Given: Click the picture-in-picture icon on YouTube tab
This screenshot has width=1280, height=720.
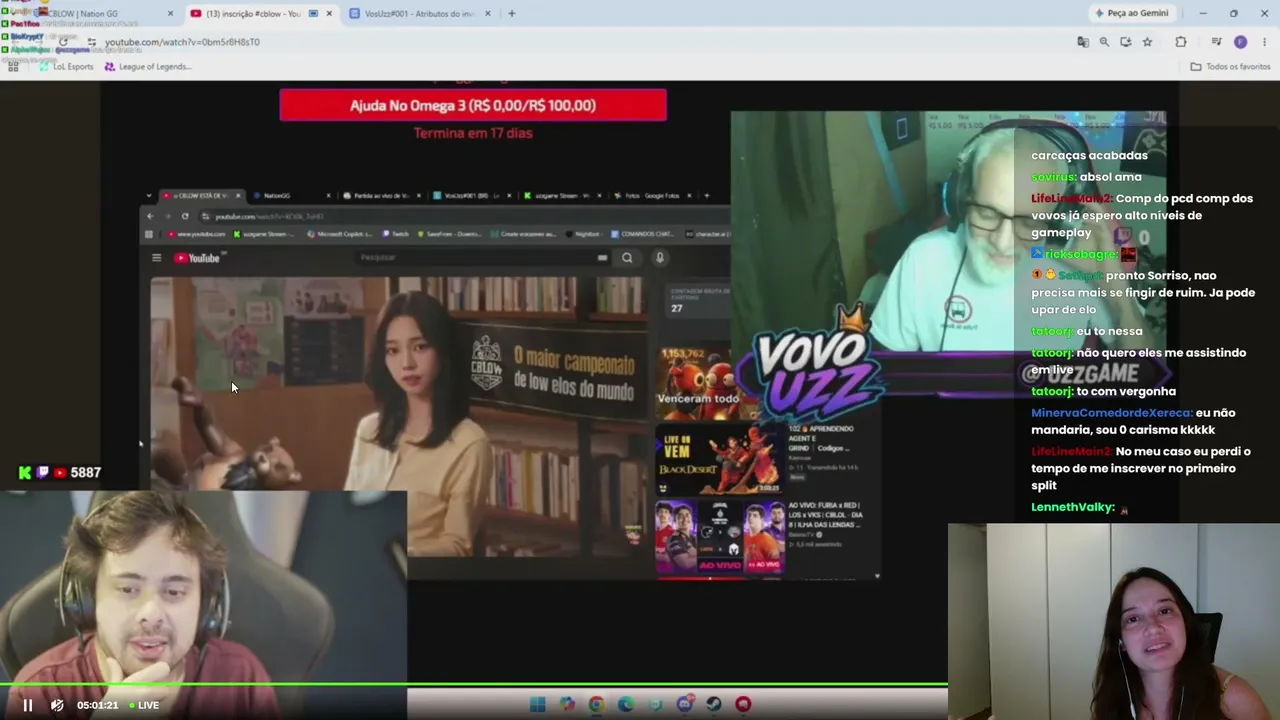Looking at the screenshot, I should tap(313, 14).
